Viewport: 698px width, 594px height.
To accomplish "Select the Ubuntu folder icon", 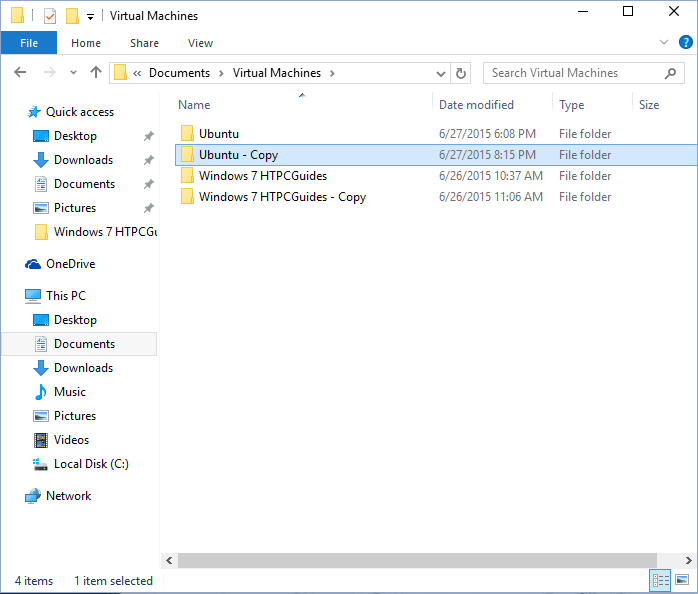I will pyautogui.click(x=187, y=133).
